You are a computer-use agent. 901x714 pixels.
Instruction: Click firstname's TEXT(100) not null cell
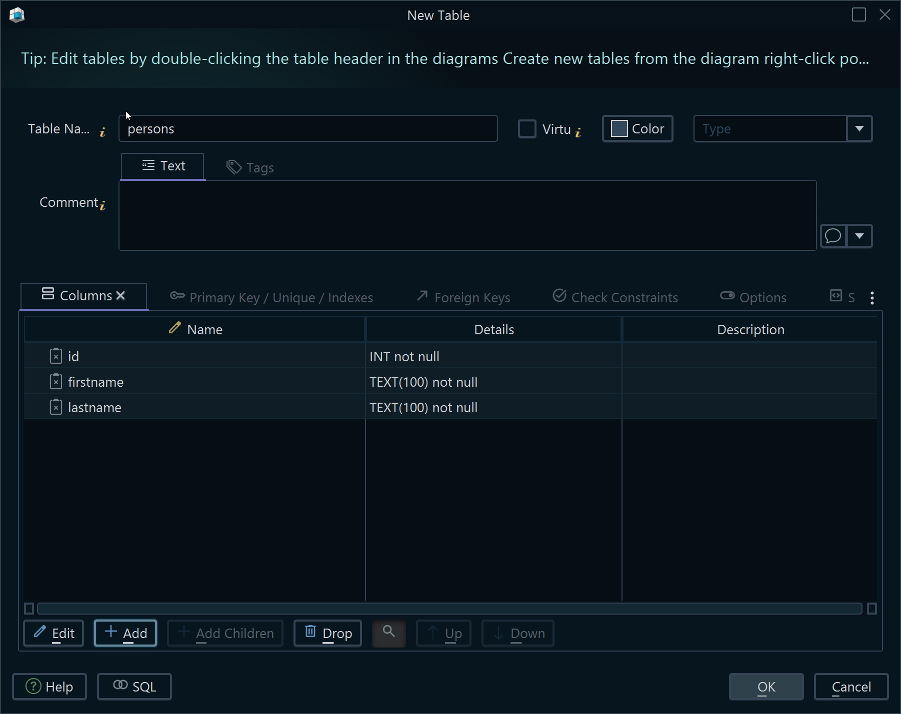click(493, 382)
